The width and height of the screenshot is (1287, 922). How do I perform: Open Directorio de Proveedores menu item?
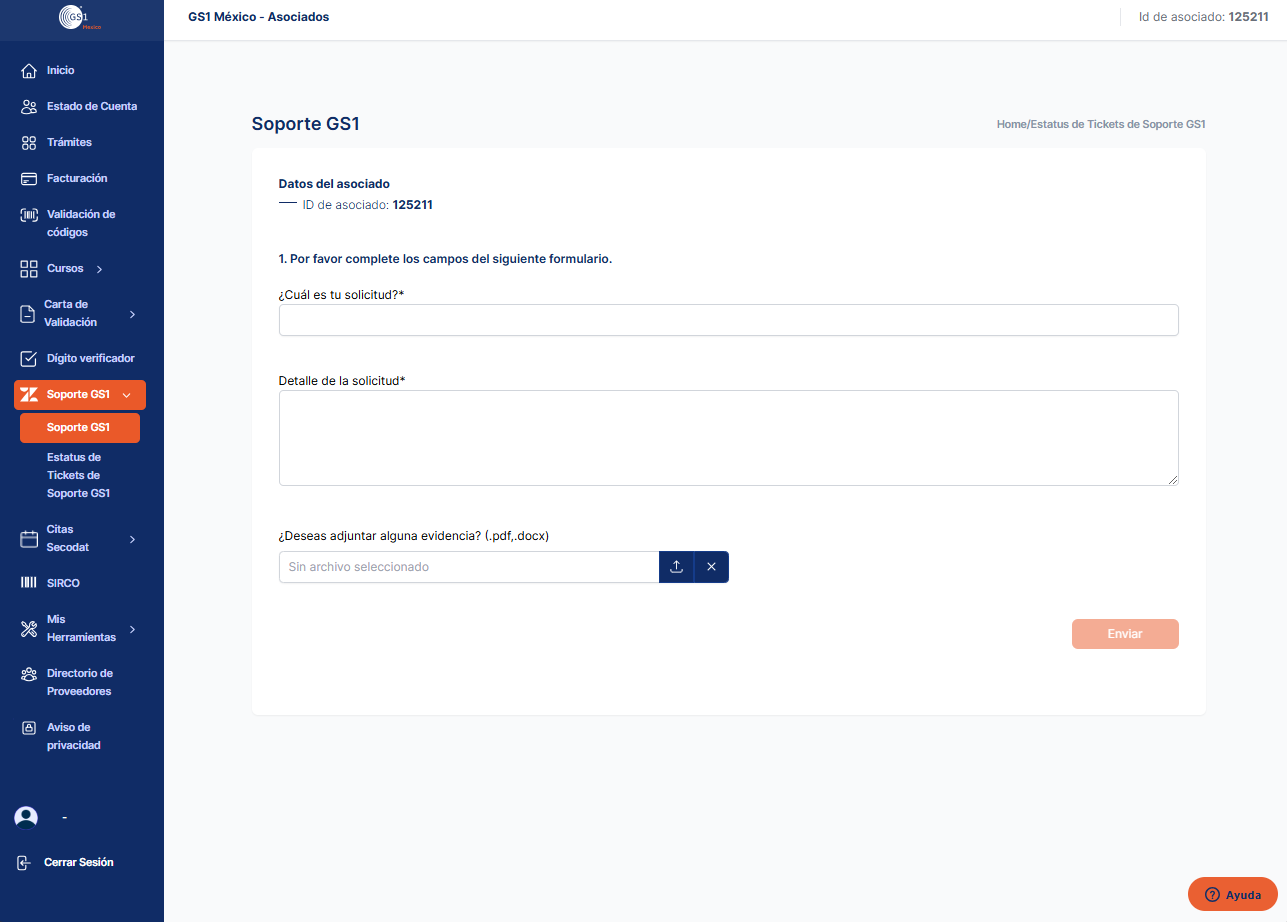click(80, 683)
